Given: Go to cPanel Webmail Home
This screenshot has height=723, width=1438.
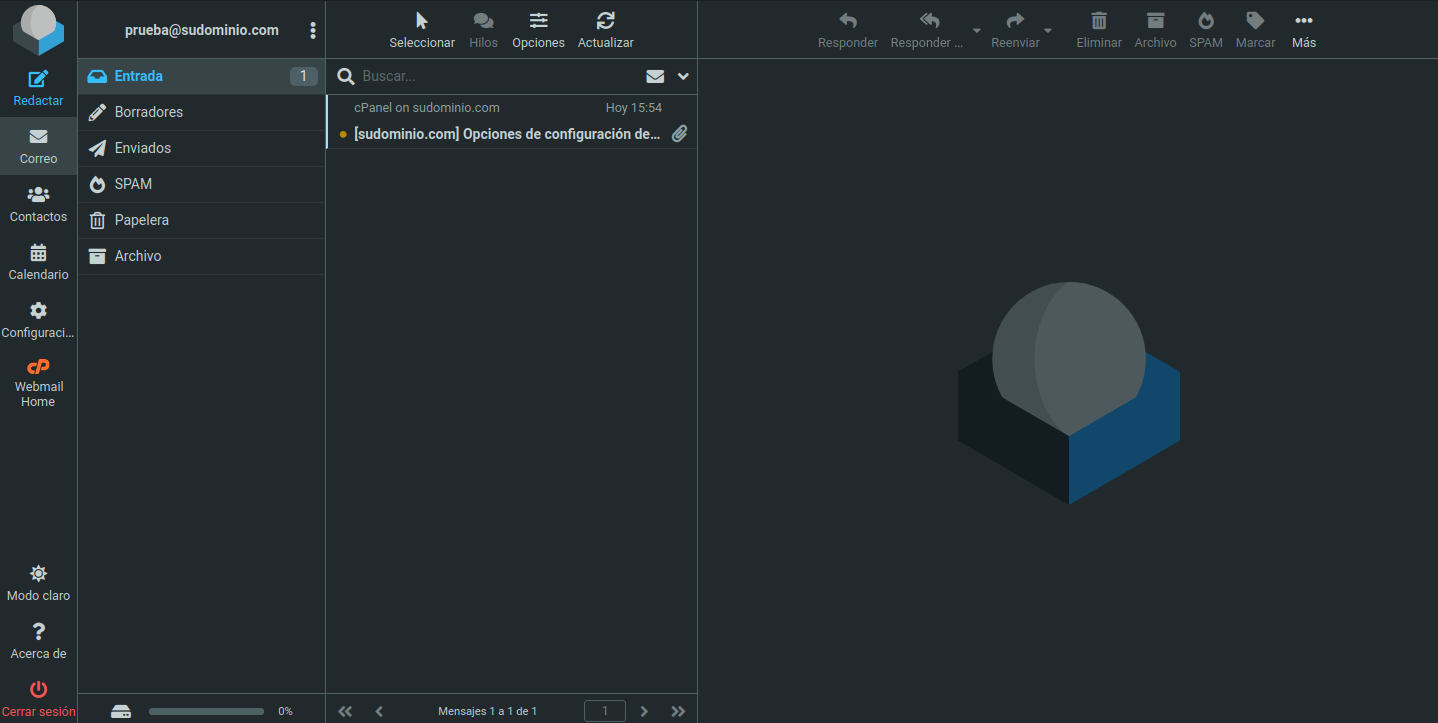Looking at the screenshot, I should tap(38, 382).
